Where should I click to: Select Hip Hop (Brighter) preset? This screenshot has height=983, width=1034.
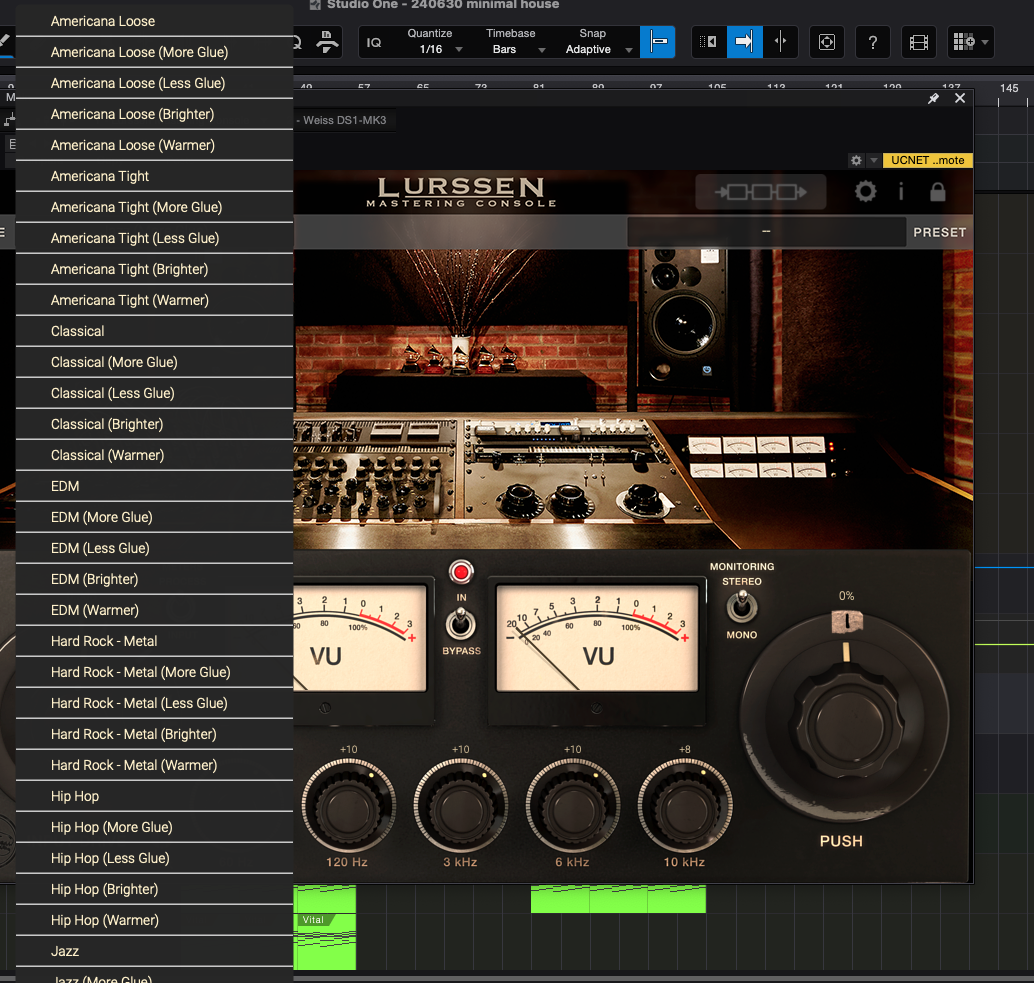[154, 889]
